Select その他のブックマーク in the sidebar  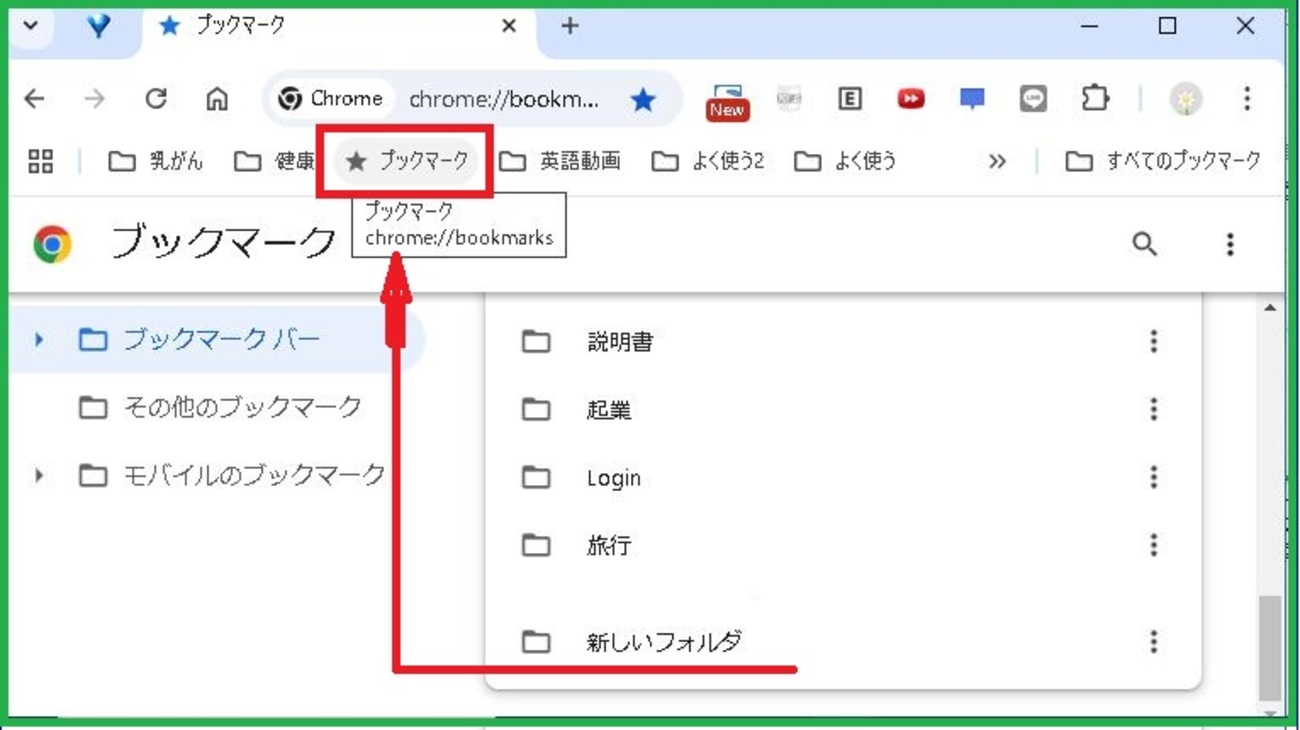point(221,407)
